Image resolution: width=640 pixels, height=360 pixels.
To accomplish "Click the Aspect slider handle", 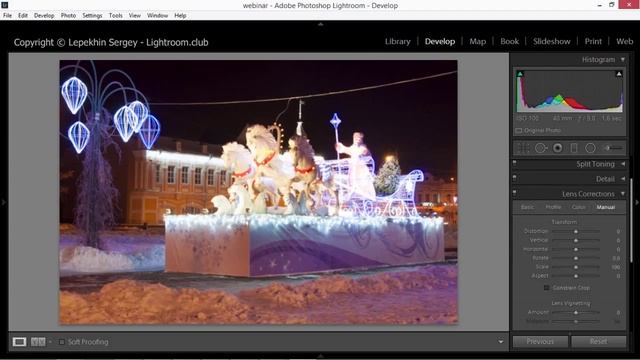I will [x=576, y=276].
